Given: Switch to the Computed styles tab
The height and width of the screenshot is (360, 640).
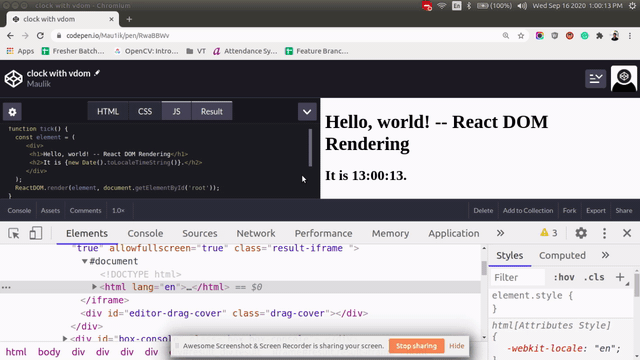Looking at the screenshot, I should tap(562, 256).
